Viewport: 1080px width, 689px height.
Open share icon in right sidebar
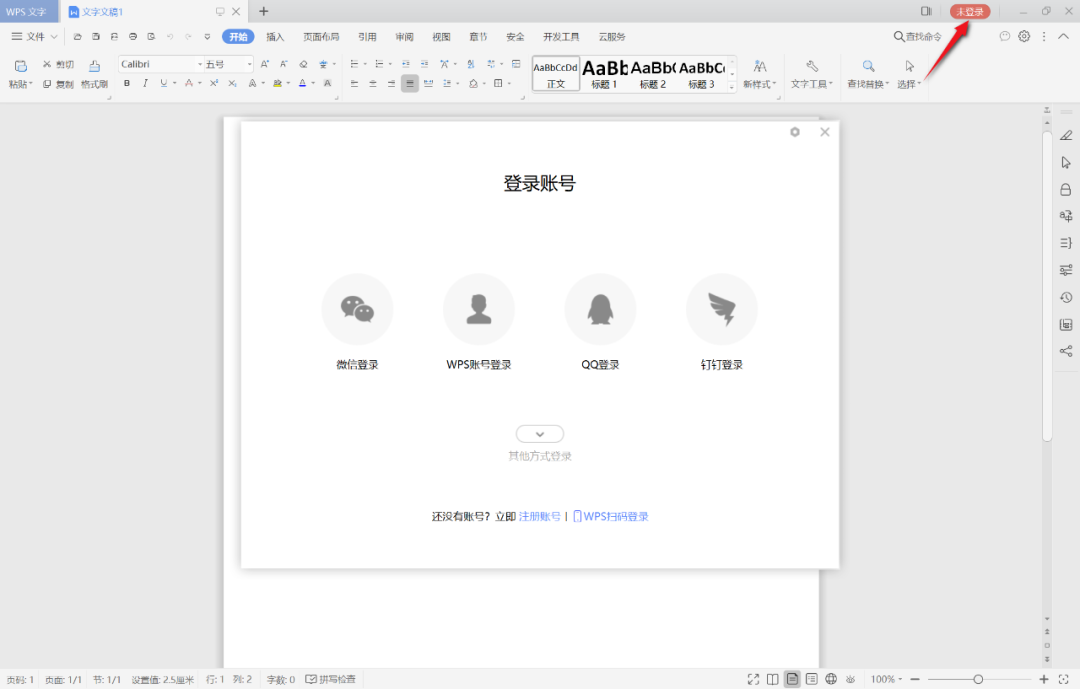(1066, 351)
